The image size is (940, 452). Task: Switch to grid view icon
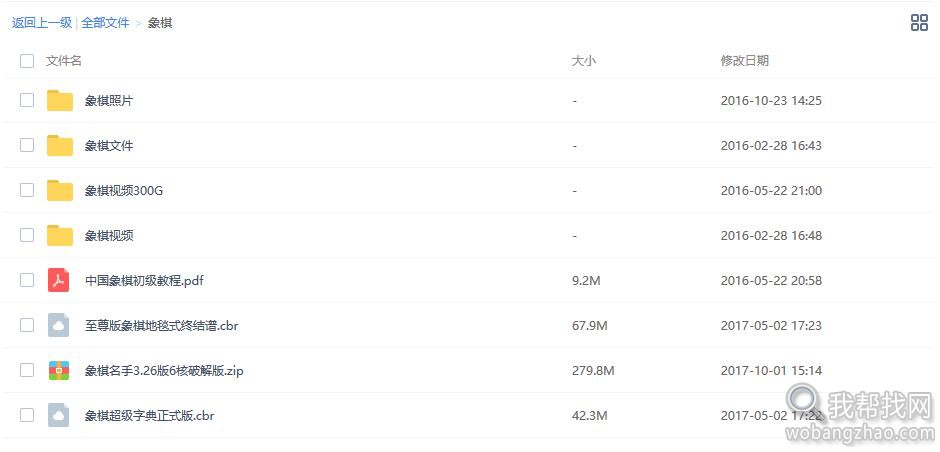click(918, 23)
